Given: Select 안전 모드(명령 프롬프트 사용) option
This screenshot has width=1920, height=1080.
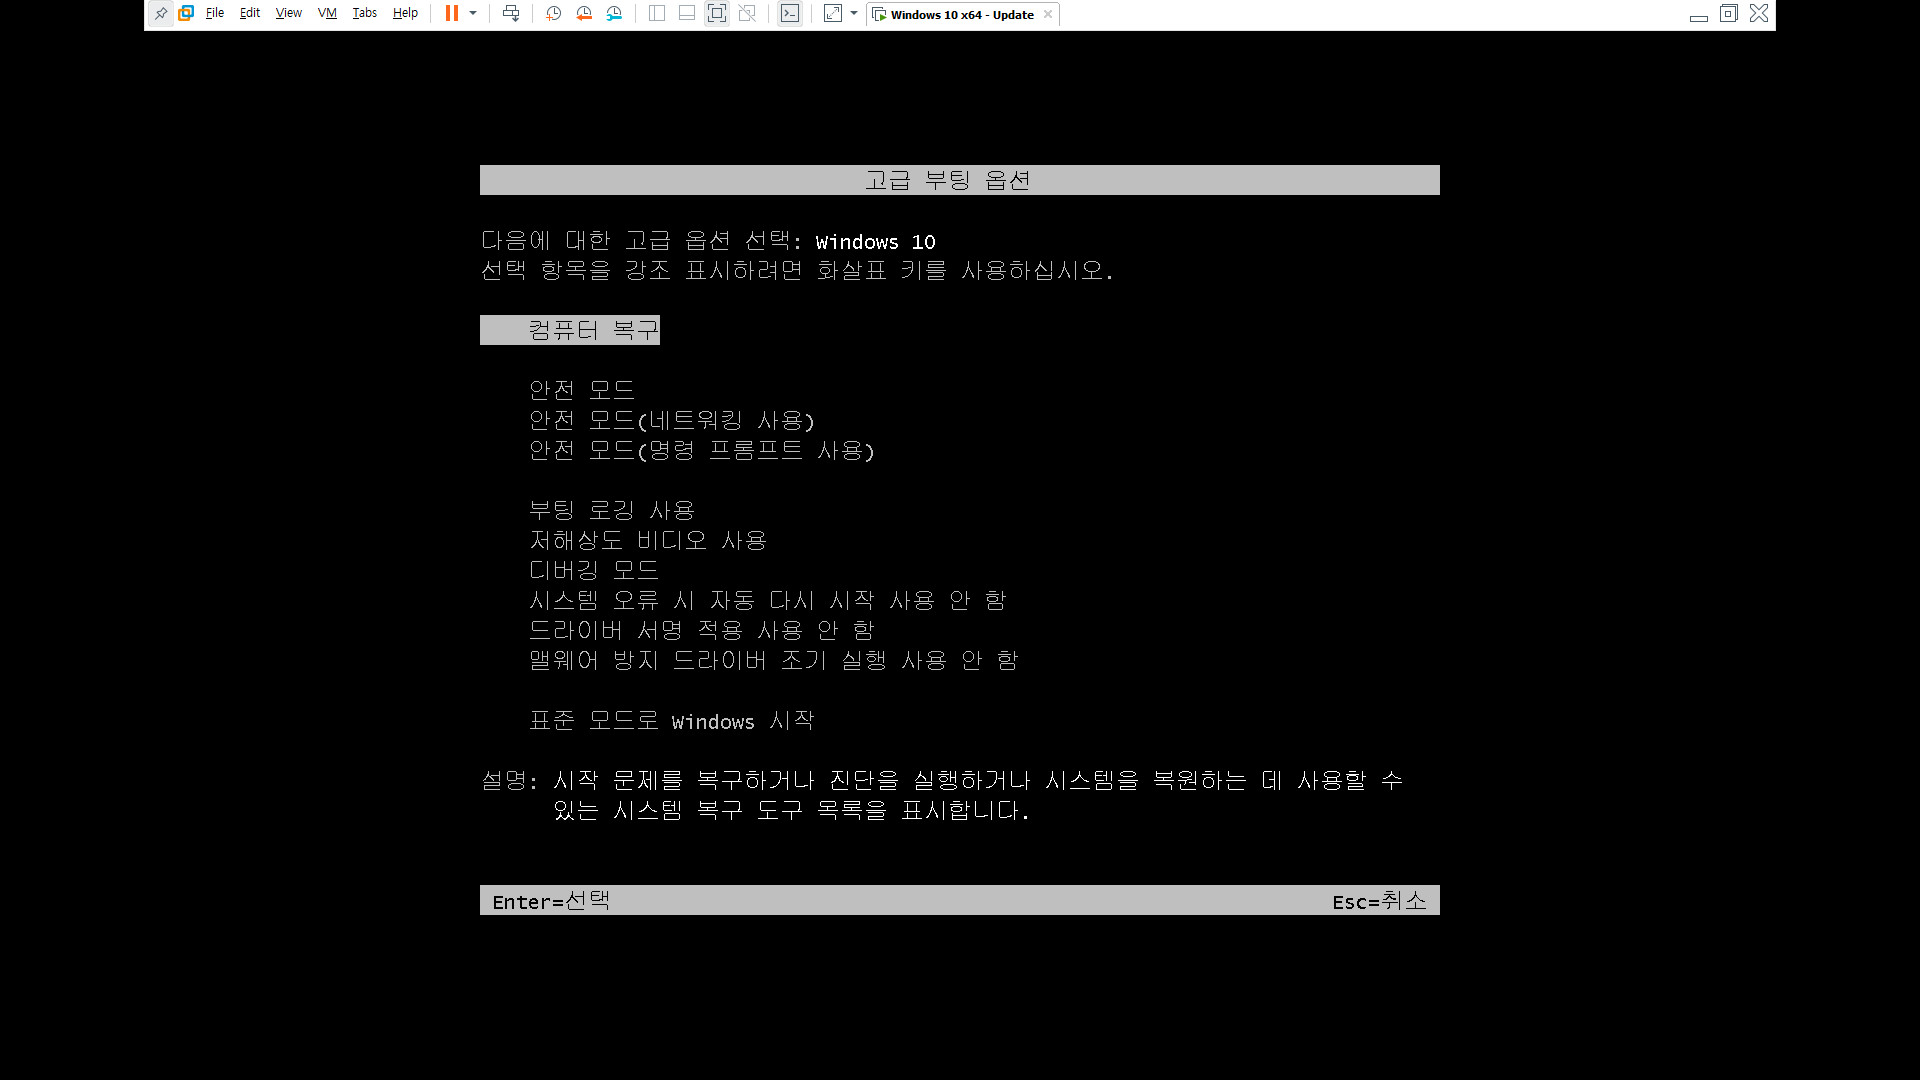Looking at the screenshot, I should [x=702, y=450].
